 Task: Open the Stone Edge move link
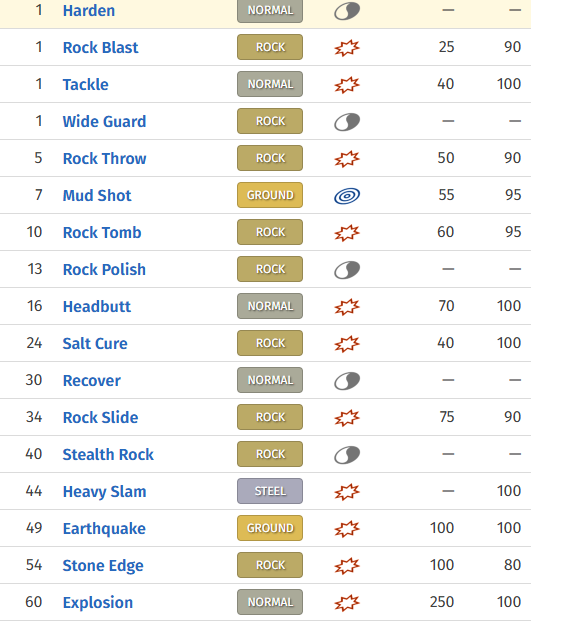click(103, 566)
